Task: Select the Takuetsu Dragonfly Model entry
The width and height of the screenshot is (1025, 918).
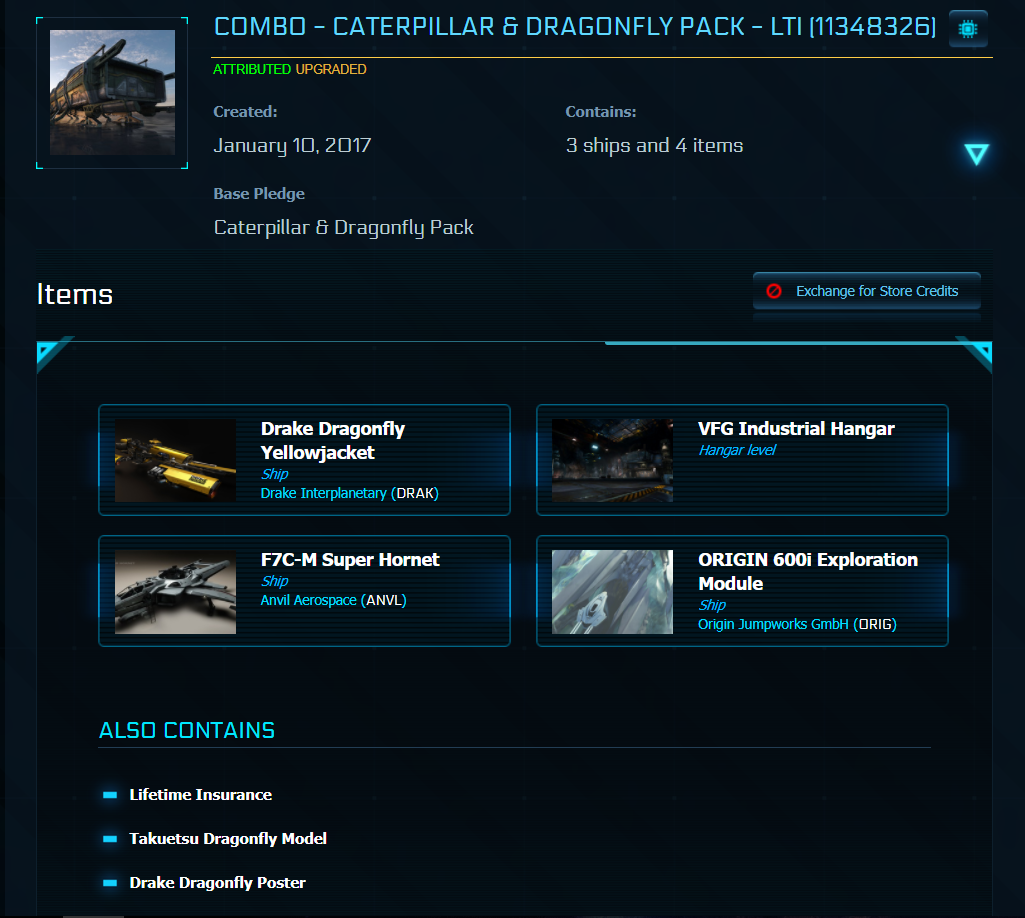Action: (x=228, y=839)
